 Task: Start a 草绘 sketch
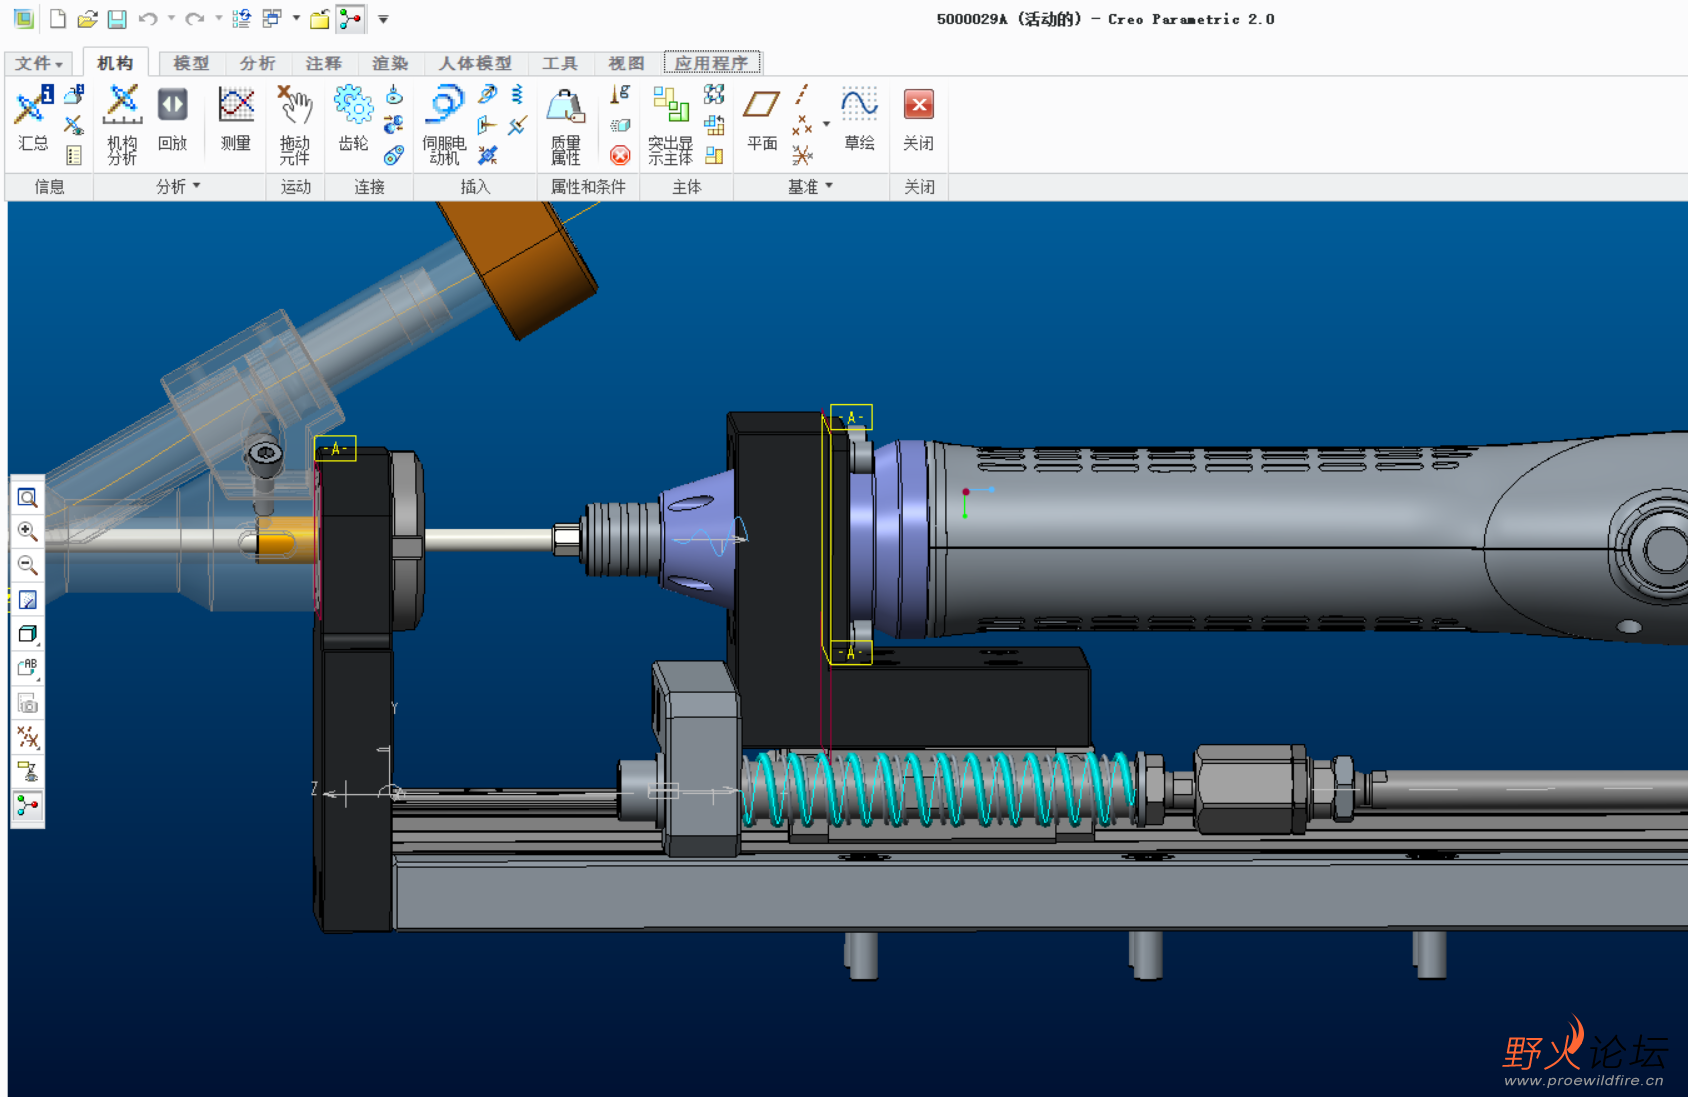point(860,118)
